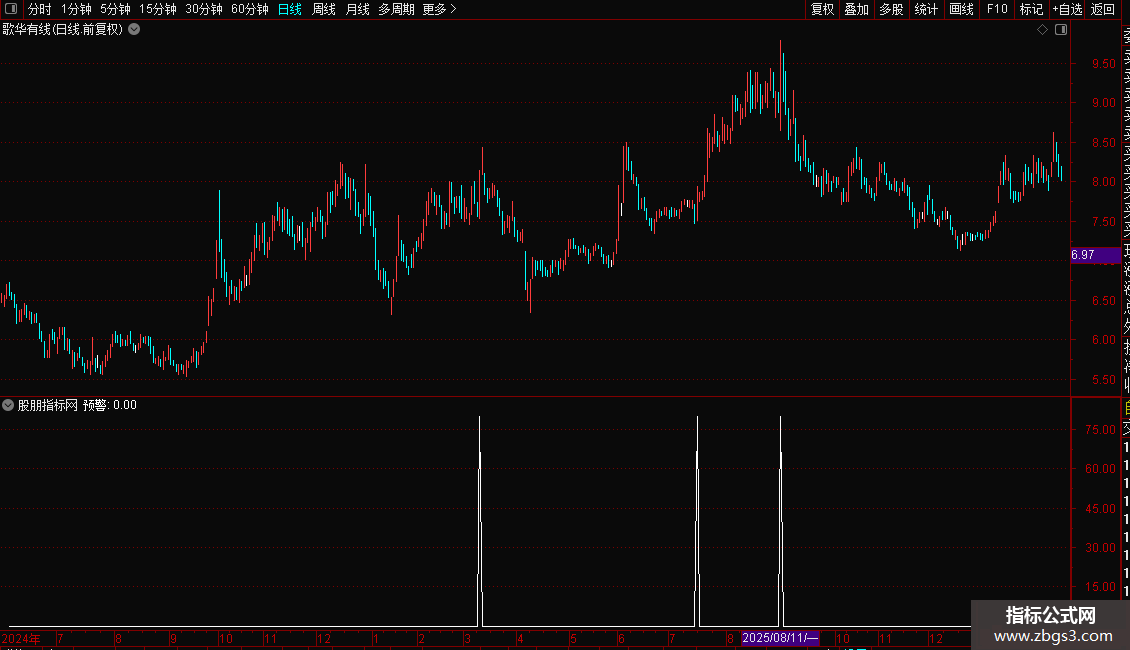Select the 1分钟 period
Screen dimensions: 1130x650
click(76, 9)
